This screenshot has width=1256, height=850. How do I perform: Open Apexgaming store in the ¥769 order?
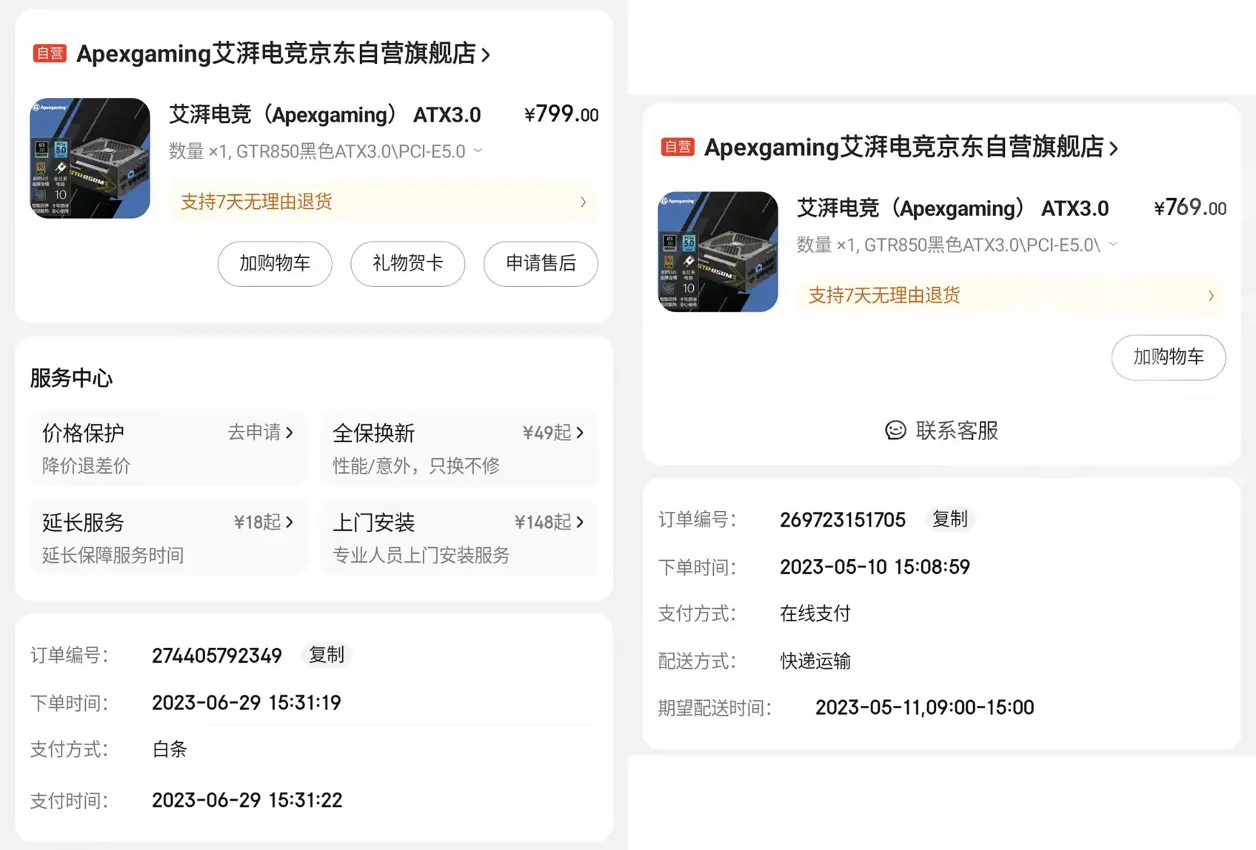[911, 148]
